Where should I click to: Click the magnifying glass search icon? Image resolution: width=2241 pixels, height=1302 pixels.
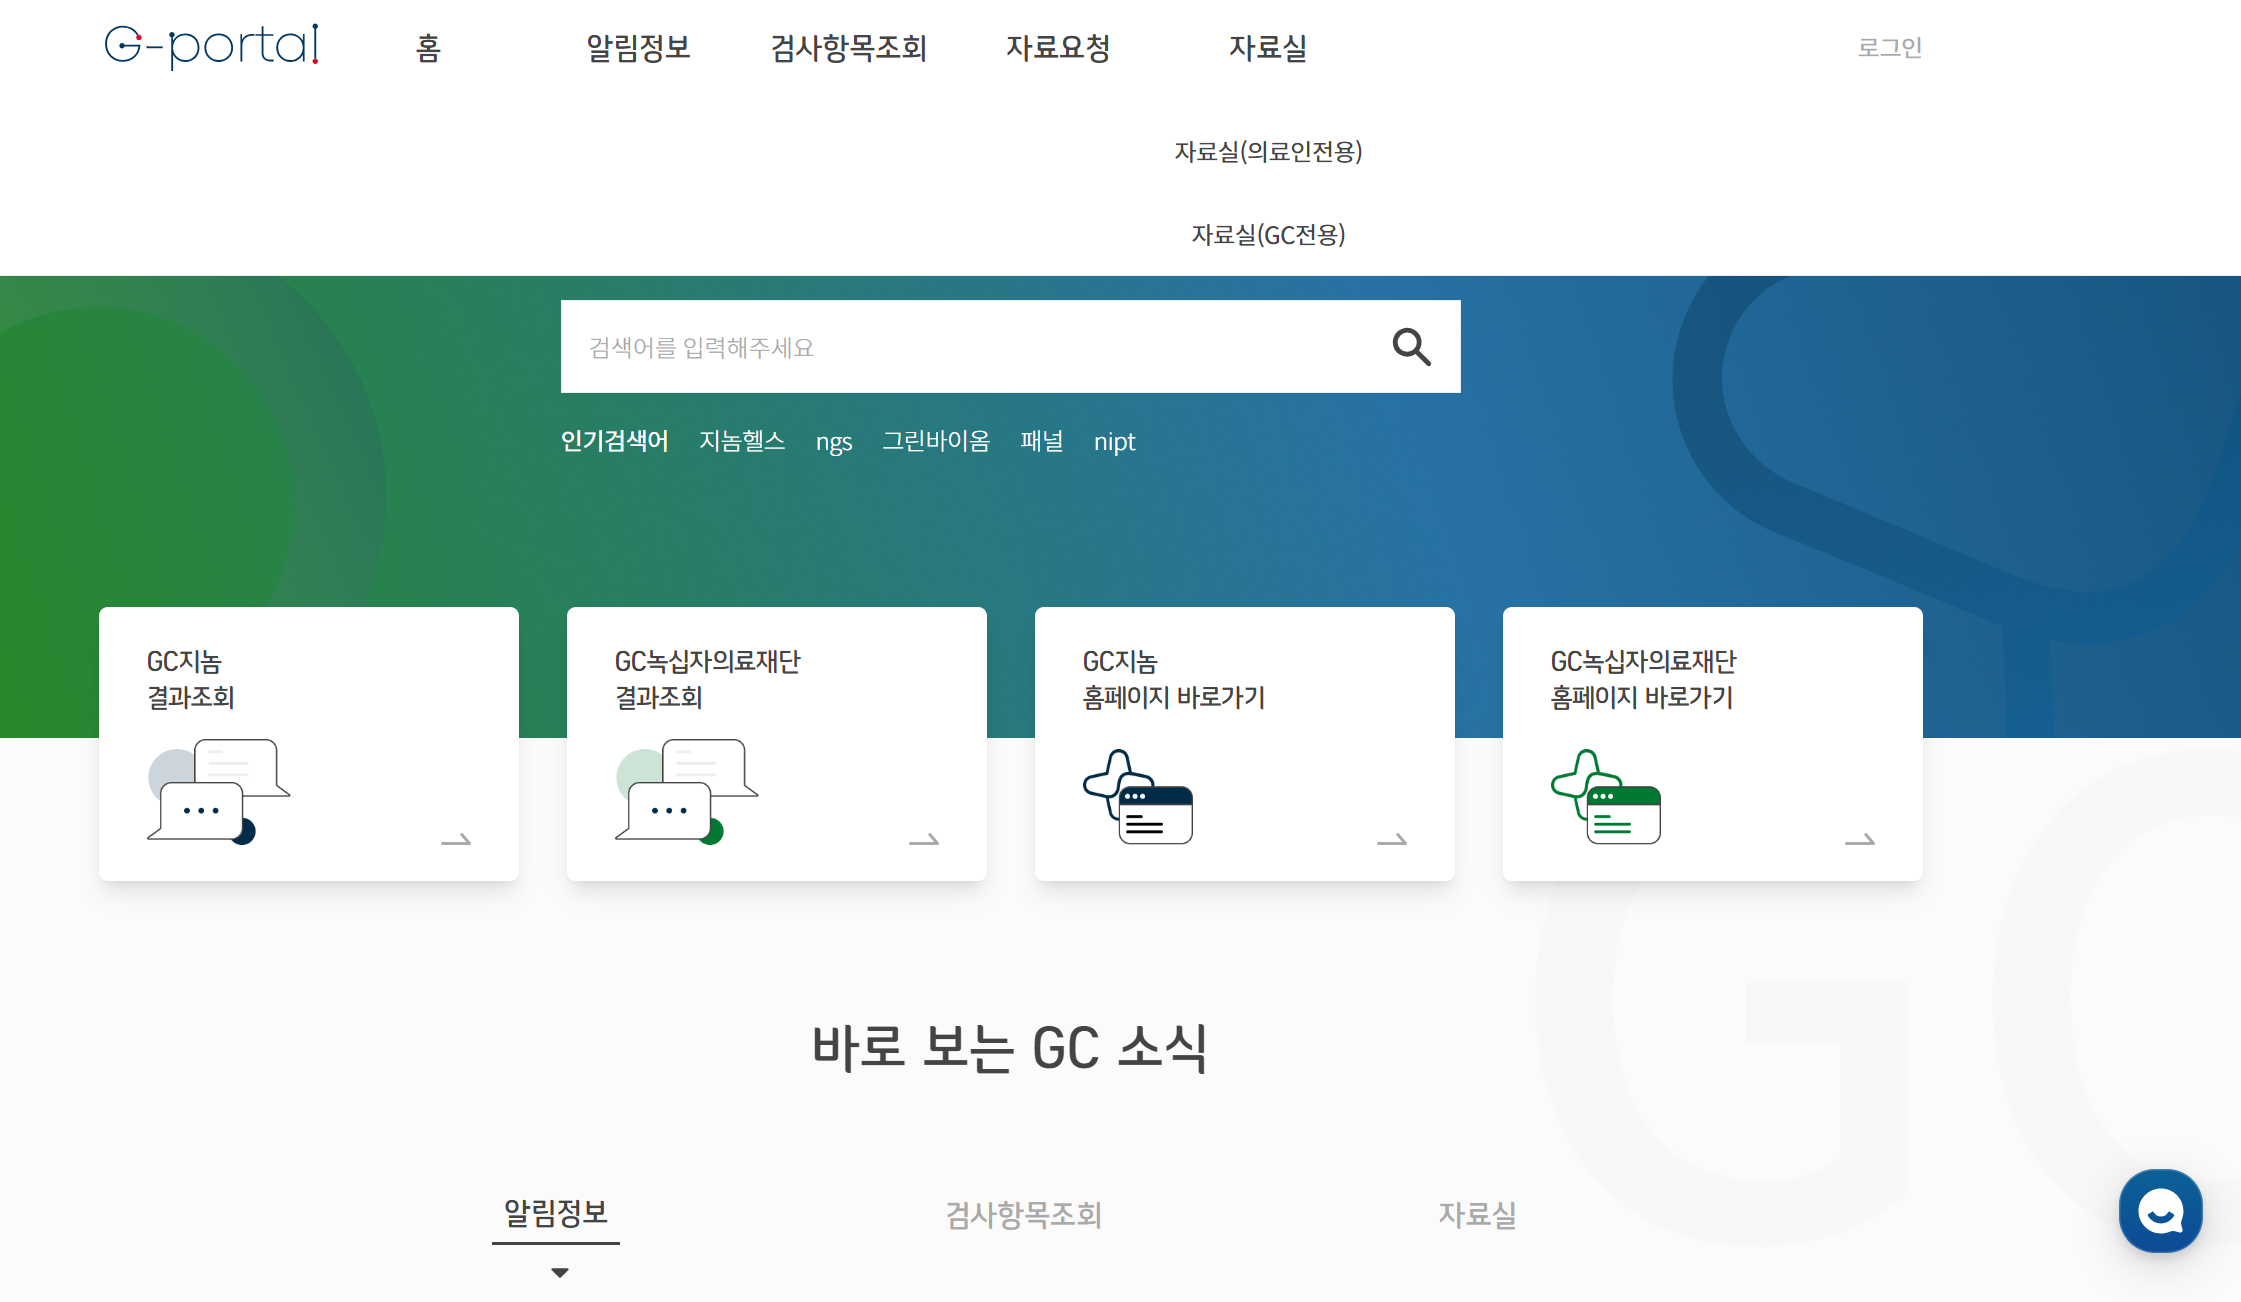coord(1411,347)
